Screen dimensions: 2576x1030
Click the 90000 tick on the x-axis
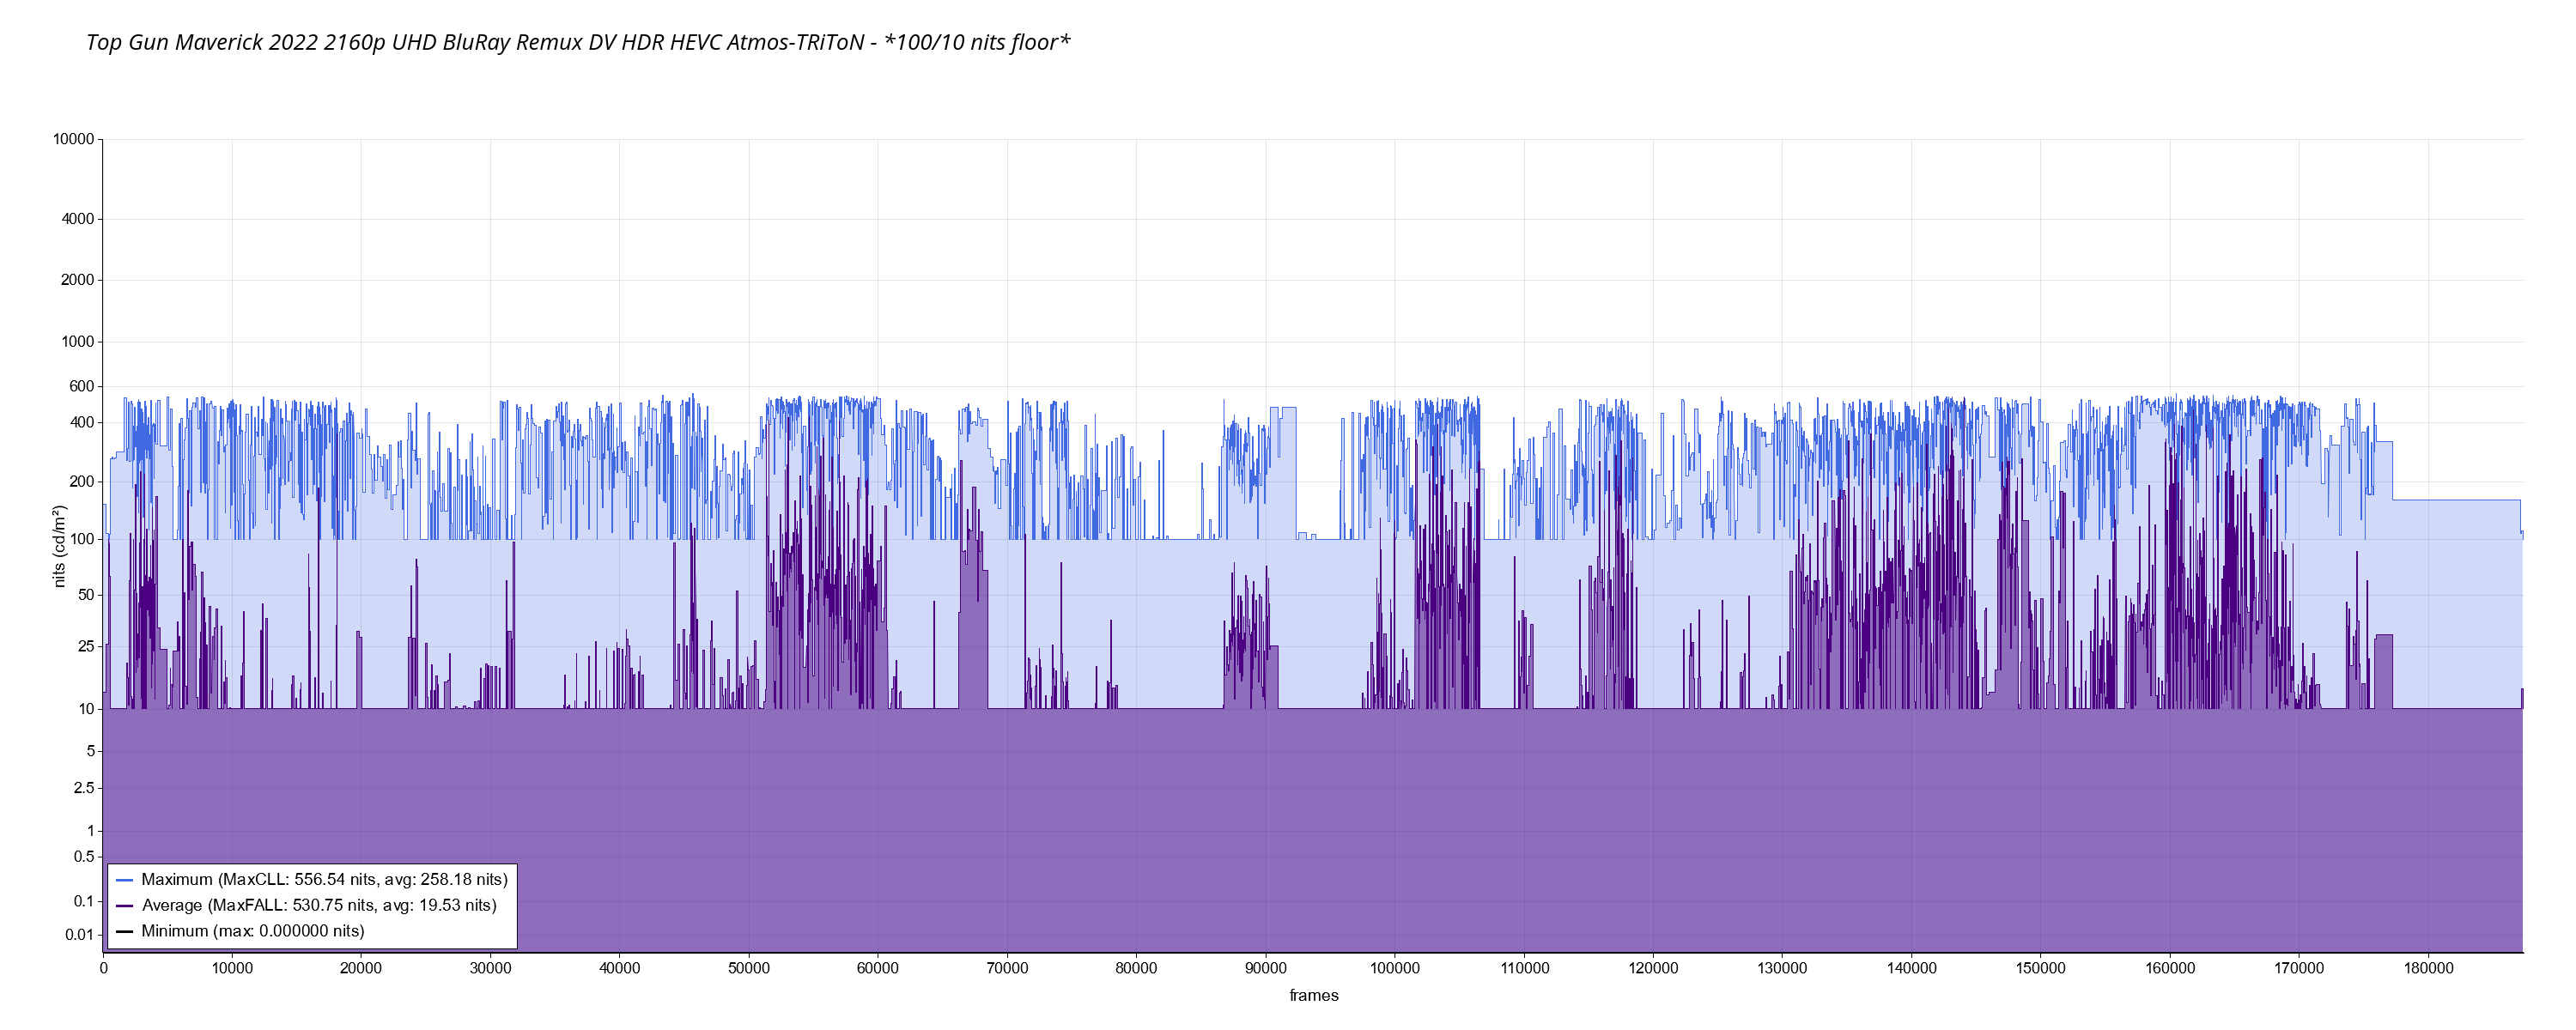pos(1265,968)
